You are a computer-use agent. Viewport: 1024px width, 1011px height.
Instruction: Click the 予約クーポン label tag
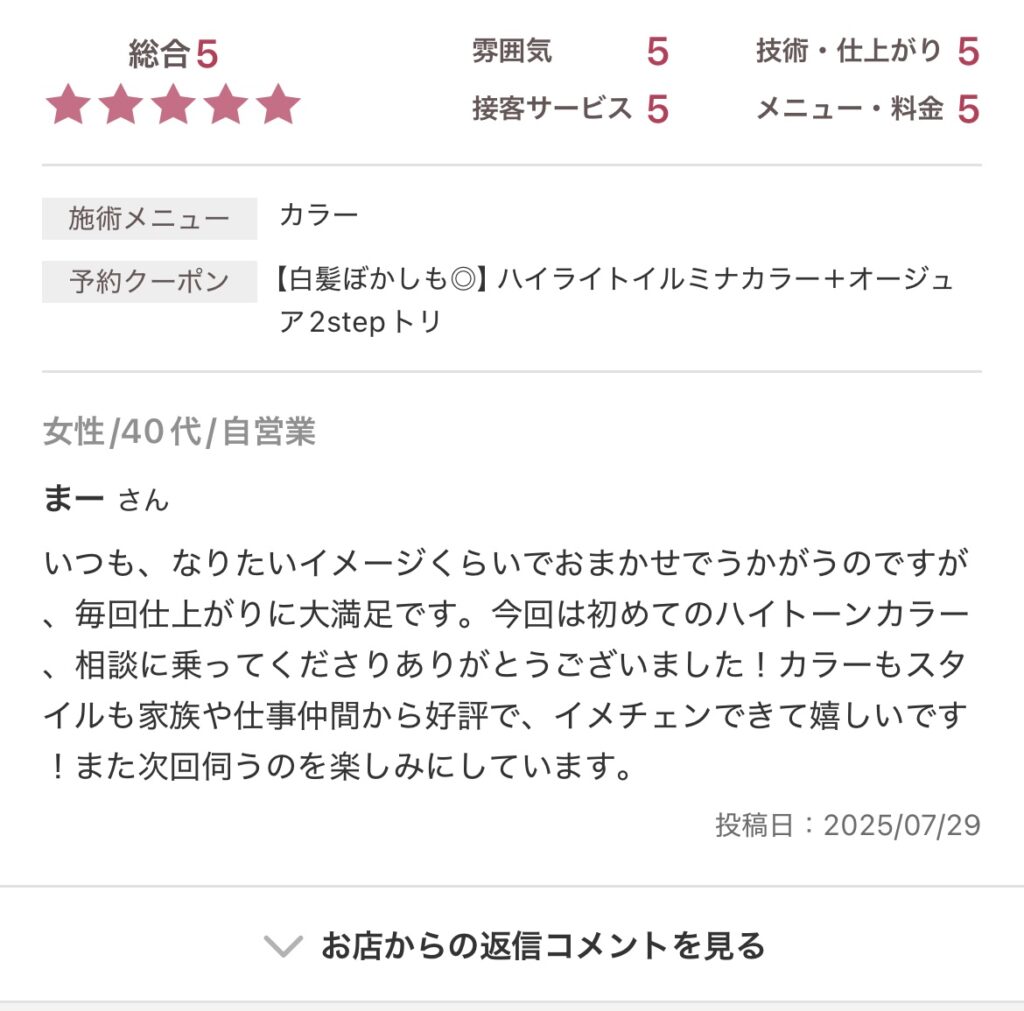tap(149, 282)
